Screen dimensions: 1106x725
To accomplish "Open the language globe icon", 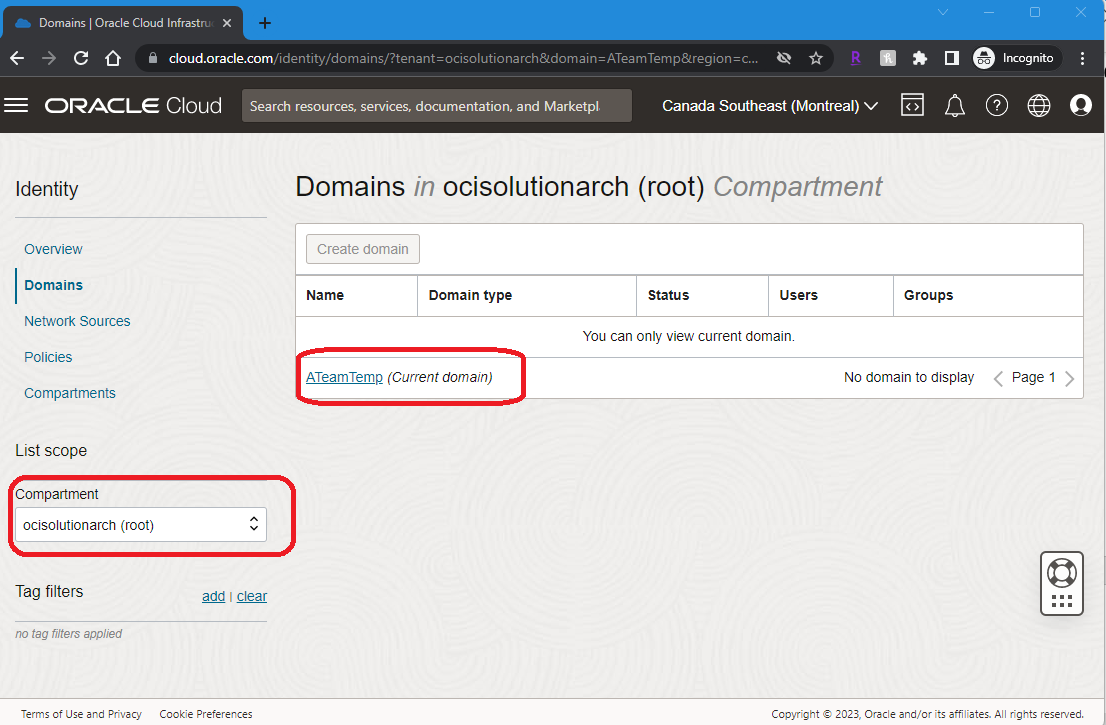I will [x=1039, y=106].
